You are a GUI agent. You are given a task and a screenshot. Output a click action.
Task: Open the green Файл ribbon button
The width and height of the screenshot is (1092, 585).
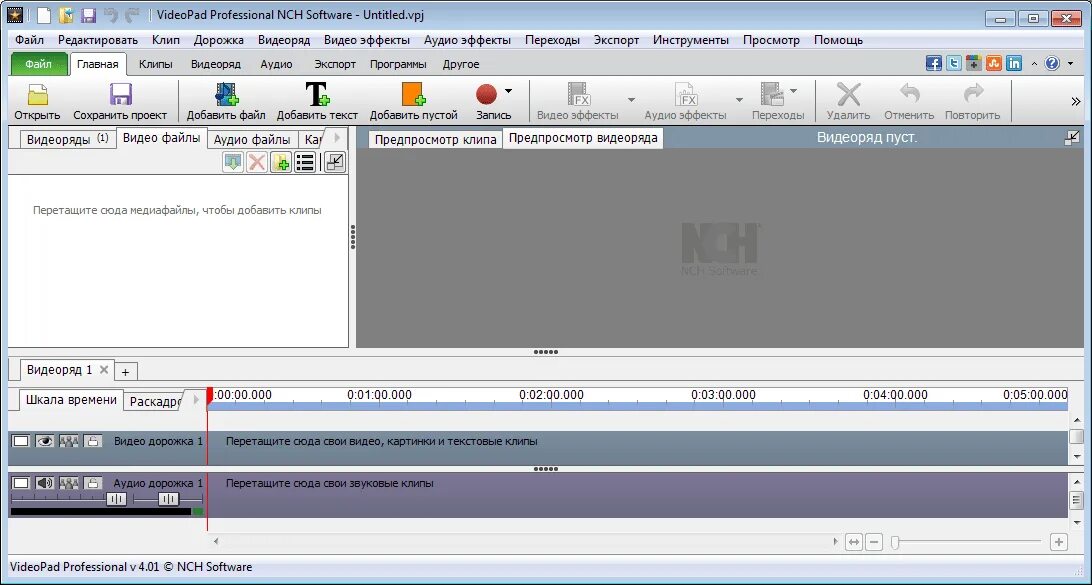(x=39, y=64)
